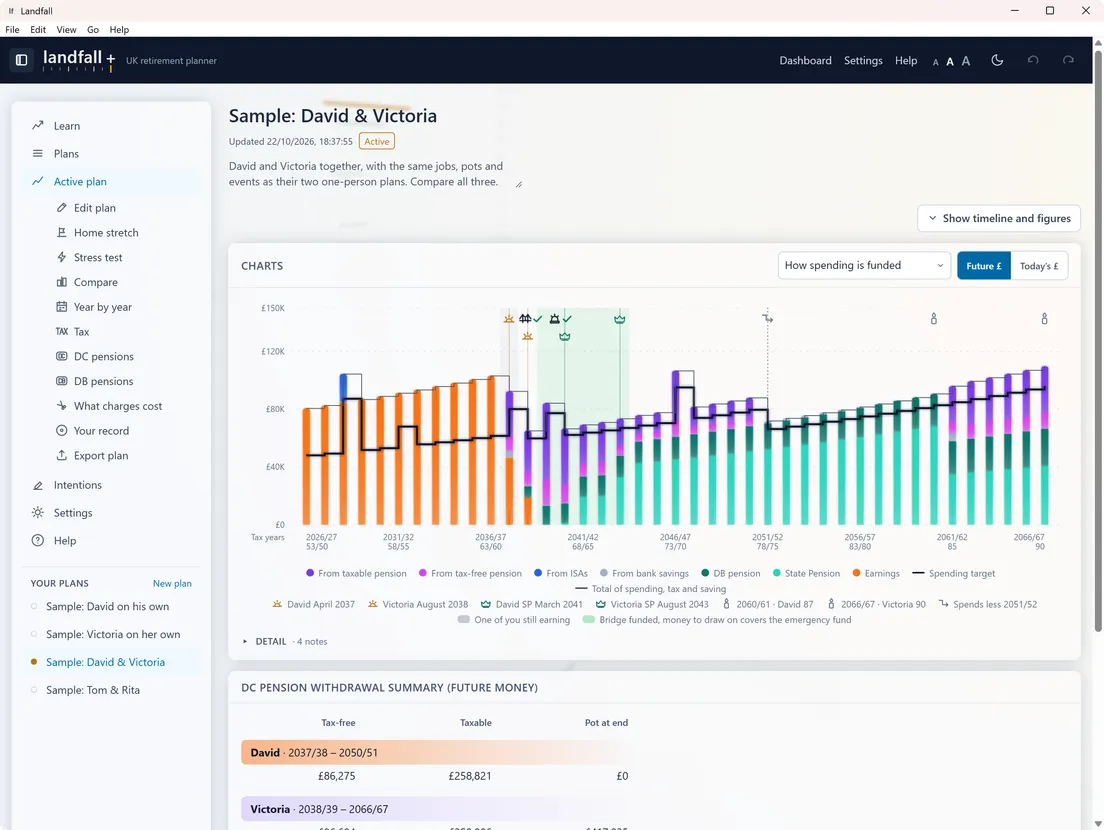This screenshot has width=1104, height=830.
Task: Click Spends less 2051/52 chart marker
Action: point(767,319)
